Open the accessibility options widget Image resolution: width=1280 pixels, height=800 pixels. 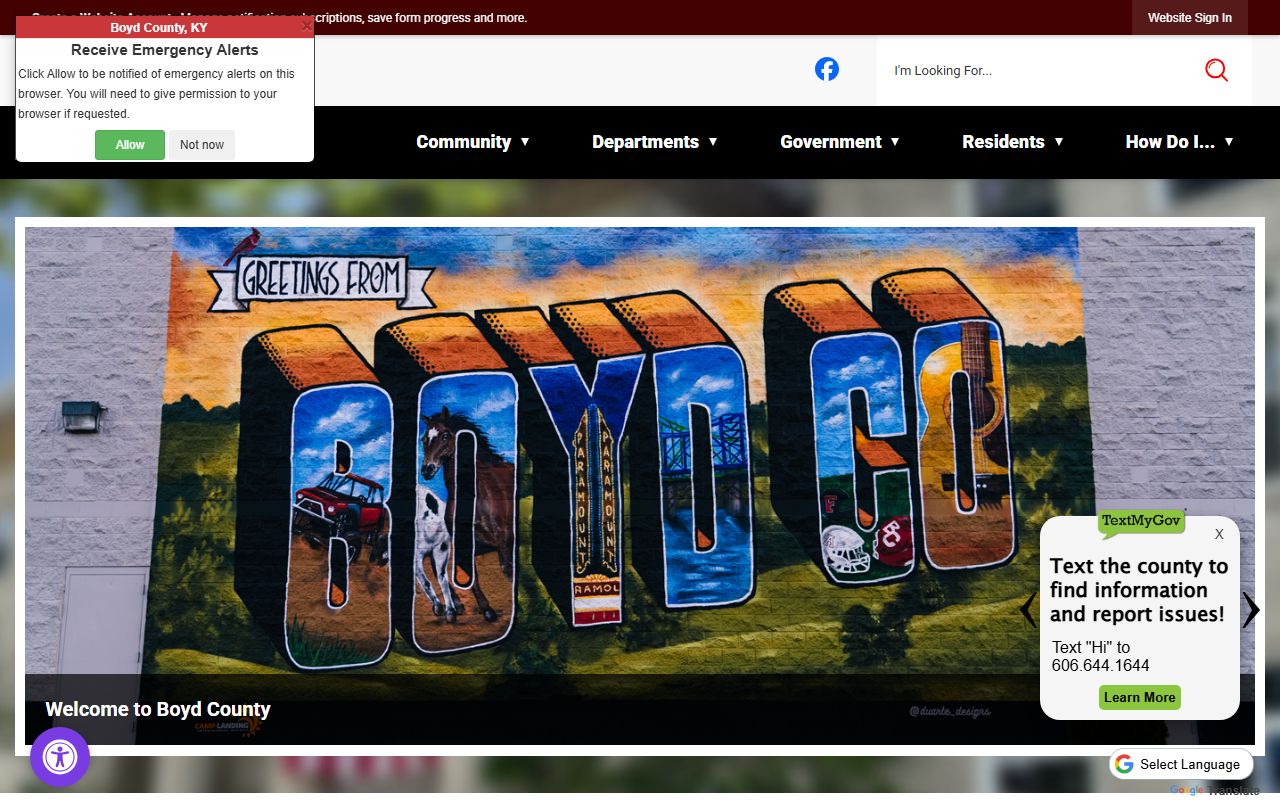coord(60,757)
